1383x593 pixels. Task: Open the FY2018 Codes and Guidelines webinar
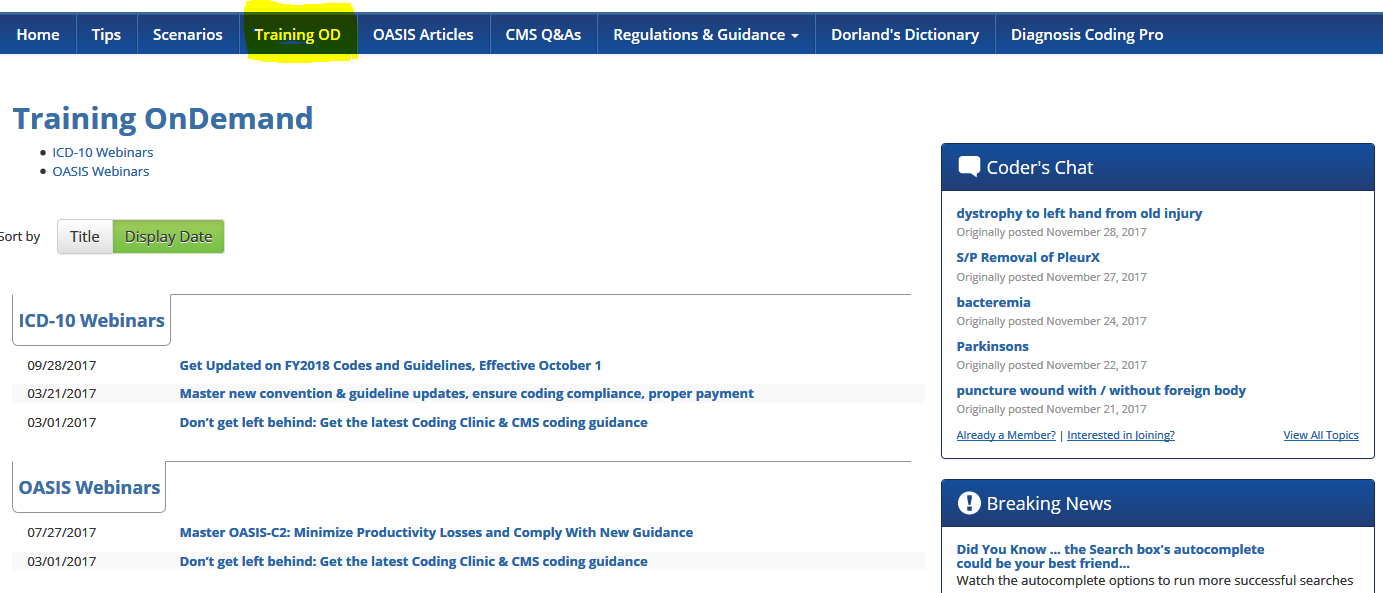tap(390, 365)
